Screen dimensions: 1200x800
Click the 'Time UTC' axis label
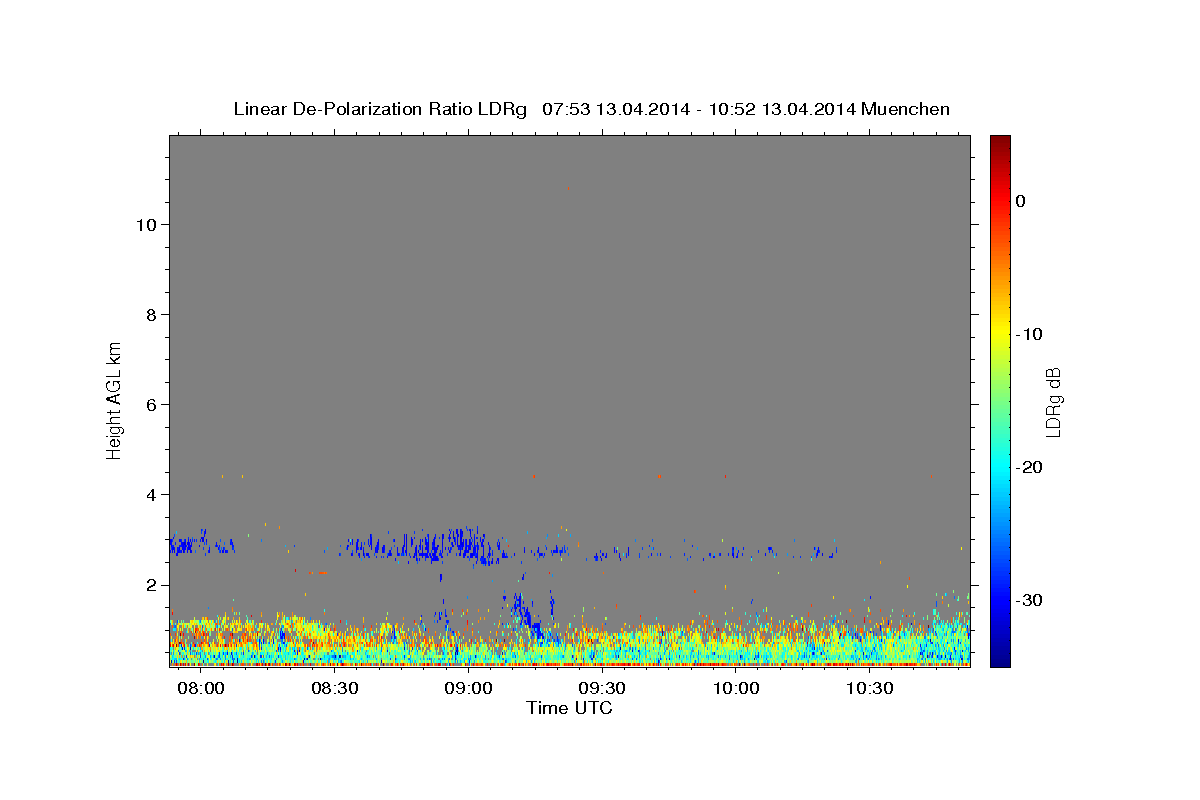(569, 708)
